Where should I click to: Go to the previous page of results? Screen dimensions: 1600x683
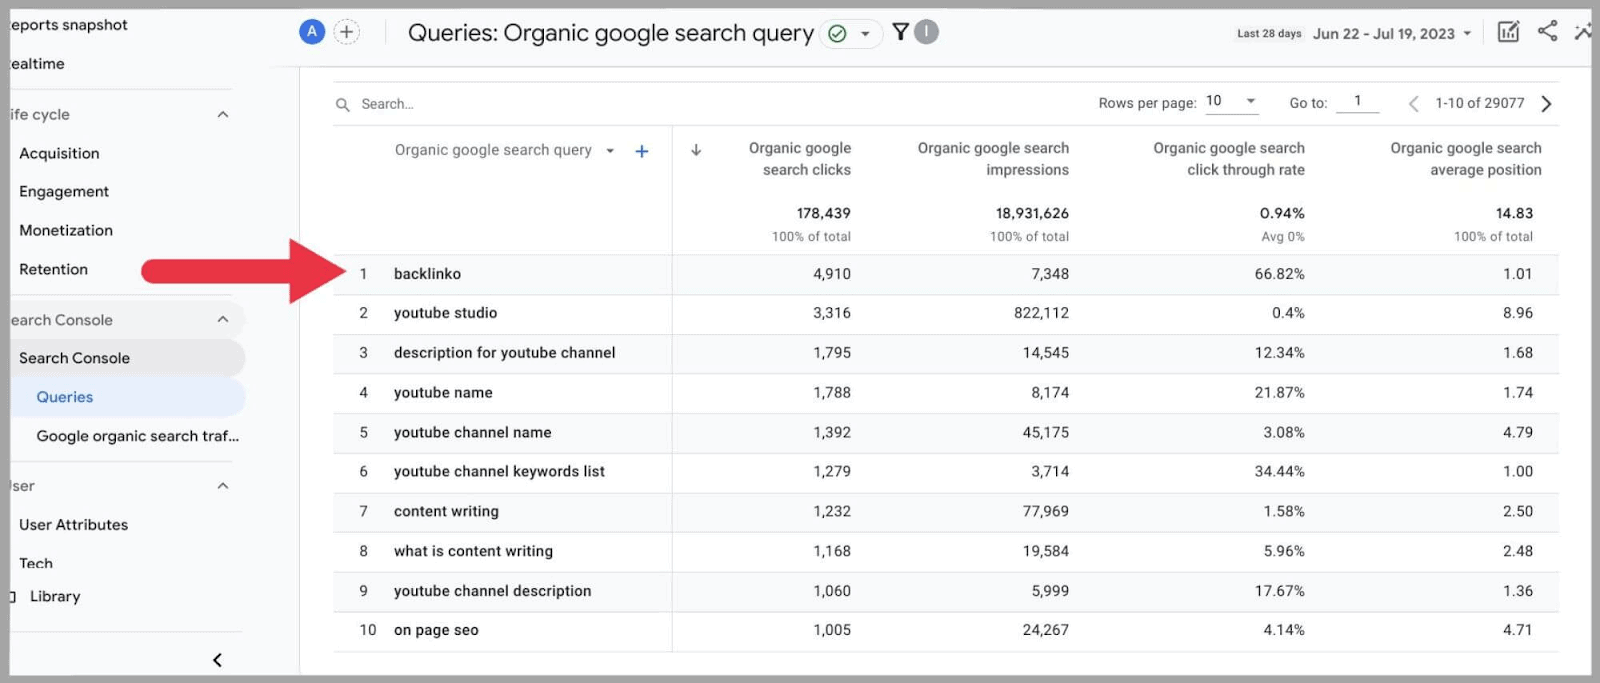click(x=1413, y=104)
